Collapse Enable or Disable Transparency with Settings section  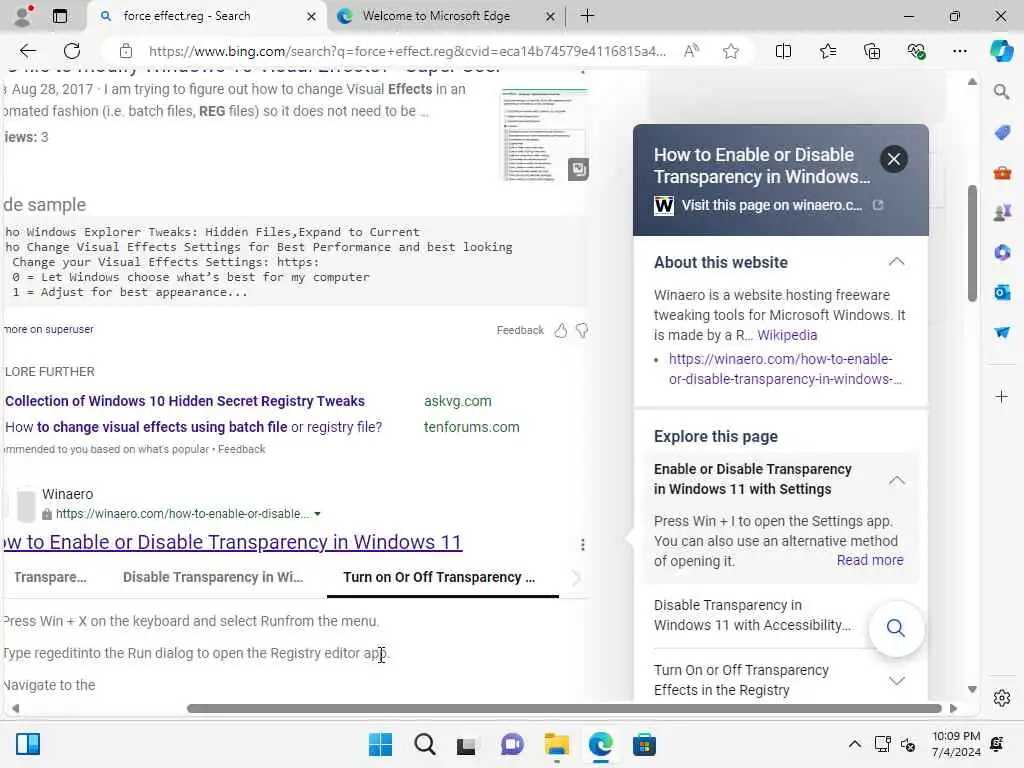click(x=897, y=481)
